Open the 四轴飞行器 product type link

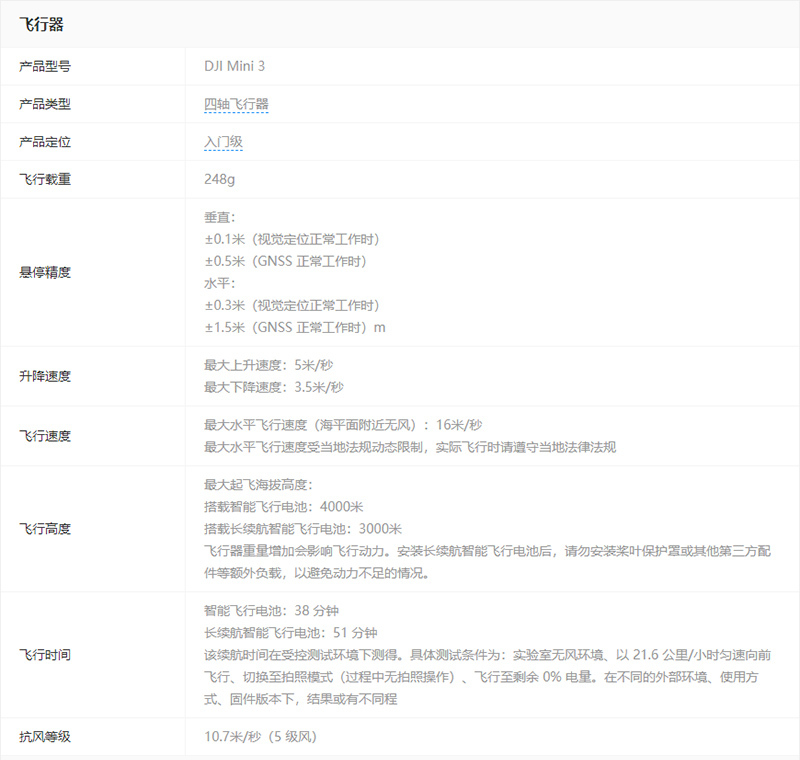[236, 104]
